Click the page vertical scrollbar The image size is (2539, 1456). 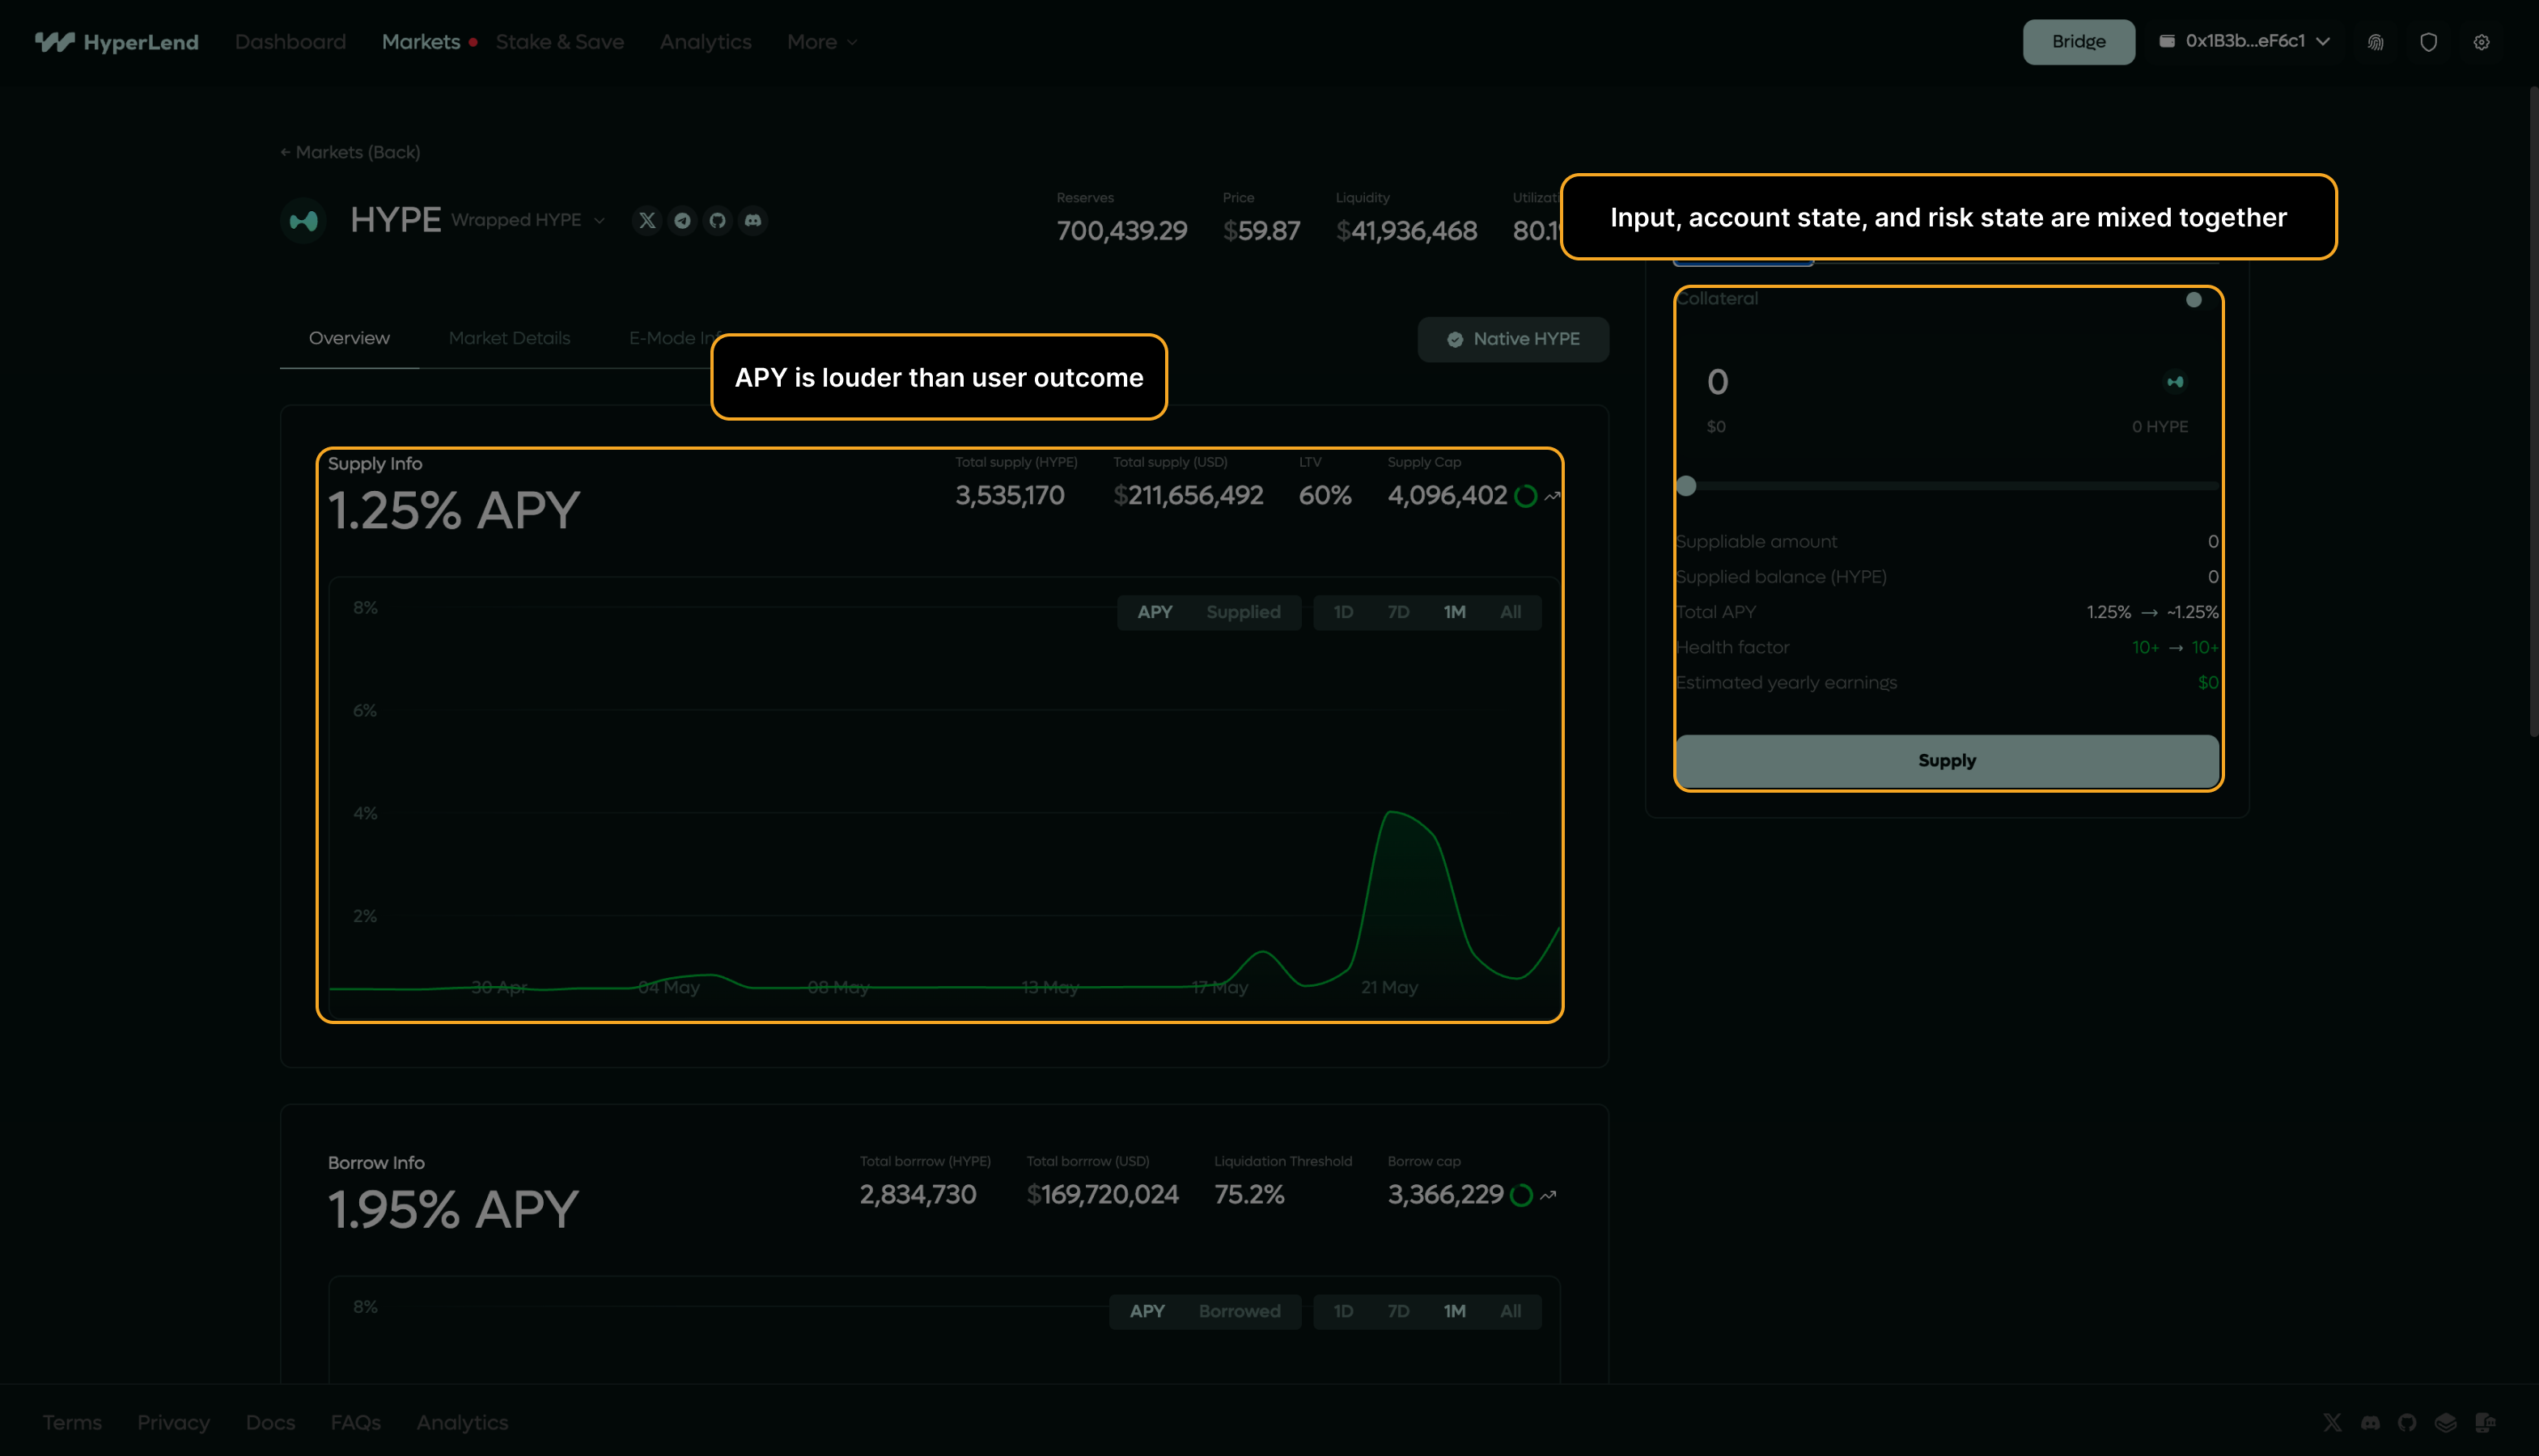pyautogui.click(x=2534, y=412)
